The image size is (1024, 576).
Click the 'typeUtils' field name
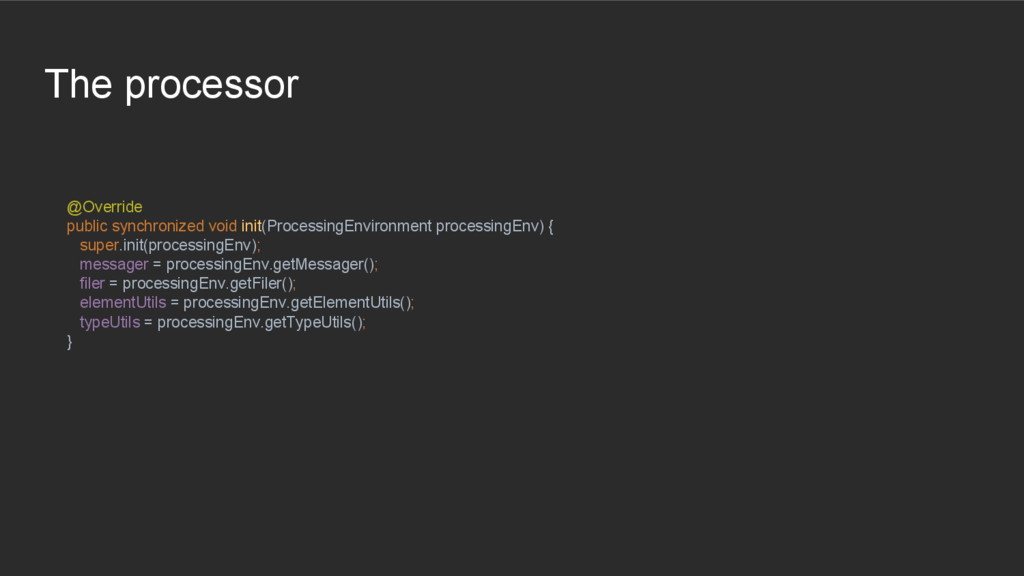click(x=109, y=322)
